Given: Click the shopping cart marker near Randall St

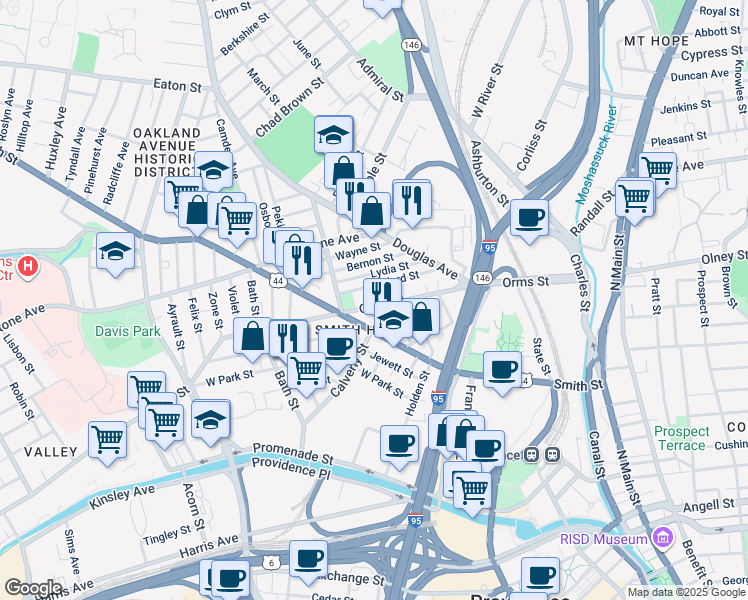Looking at the screenshot, I should (x=635, y=196).
